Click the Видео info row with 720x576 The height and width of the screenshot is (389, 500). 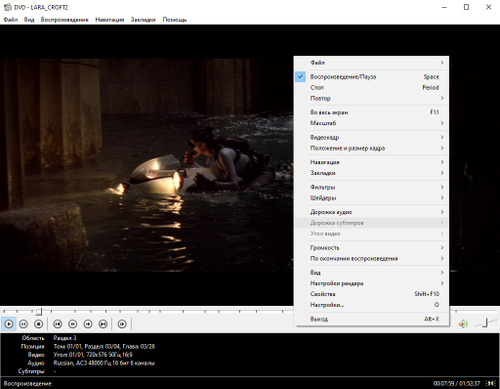pyautogui.click(x=93, y=355)
